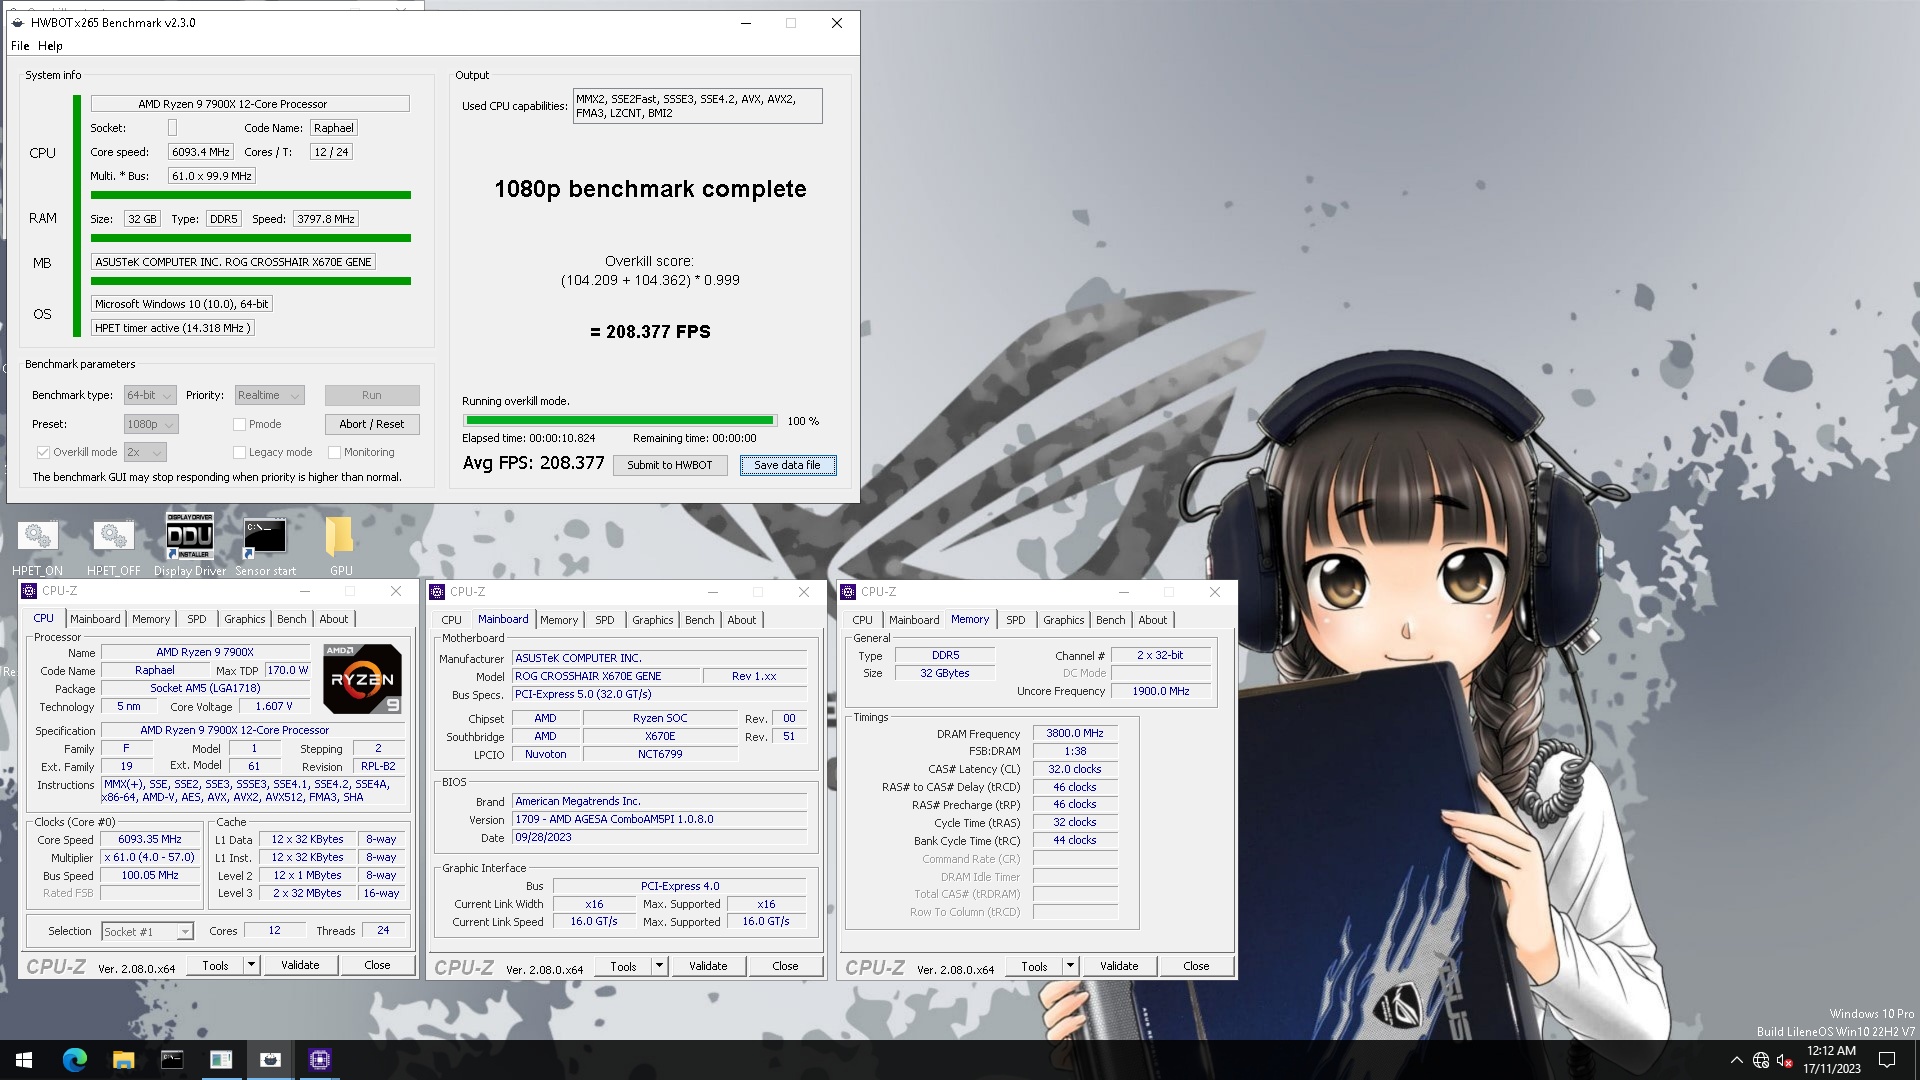Image resolution: width=1920 pixels, height=1080 pixels.
Task: Open the Benchmark type 64-bit dropdown
Action: click(x=150, y=395)
